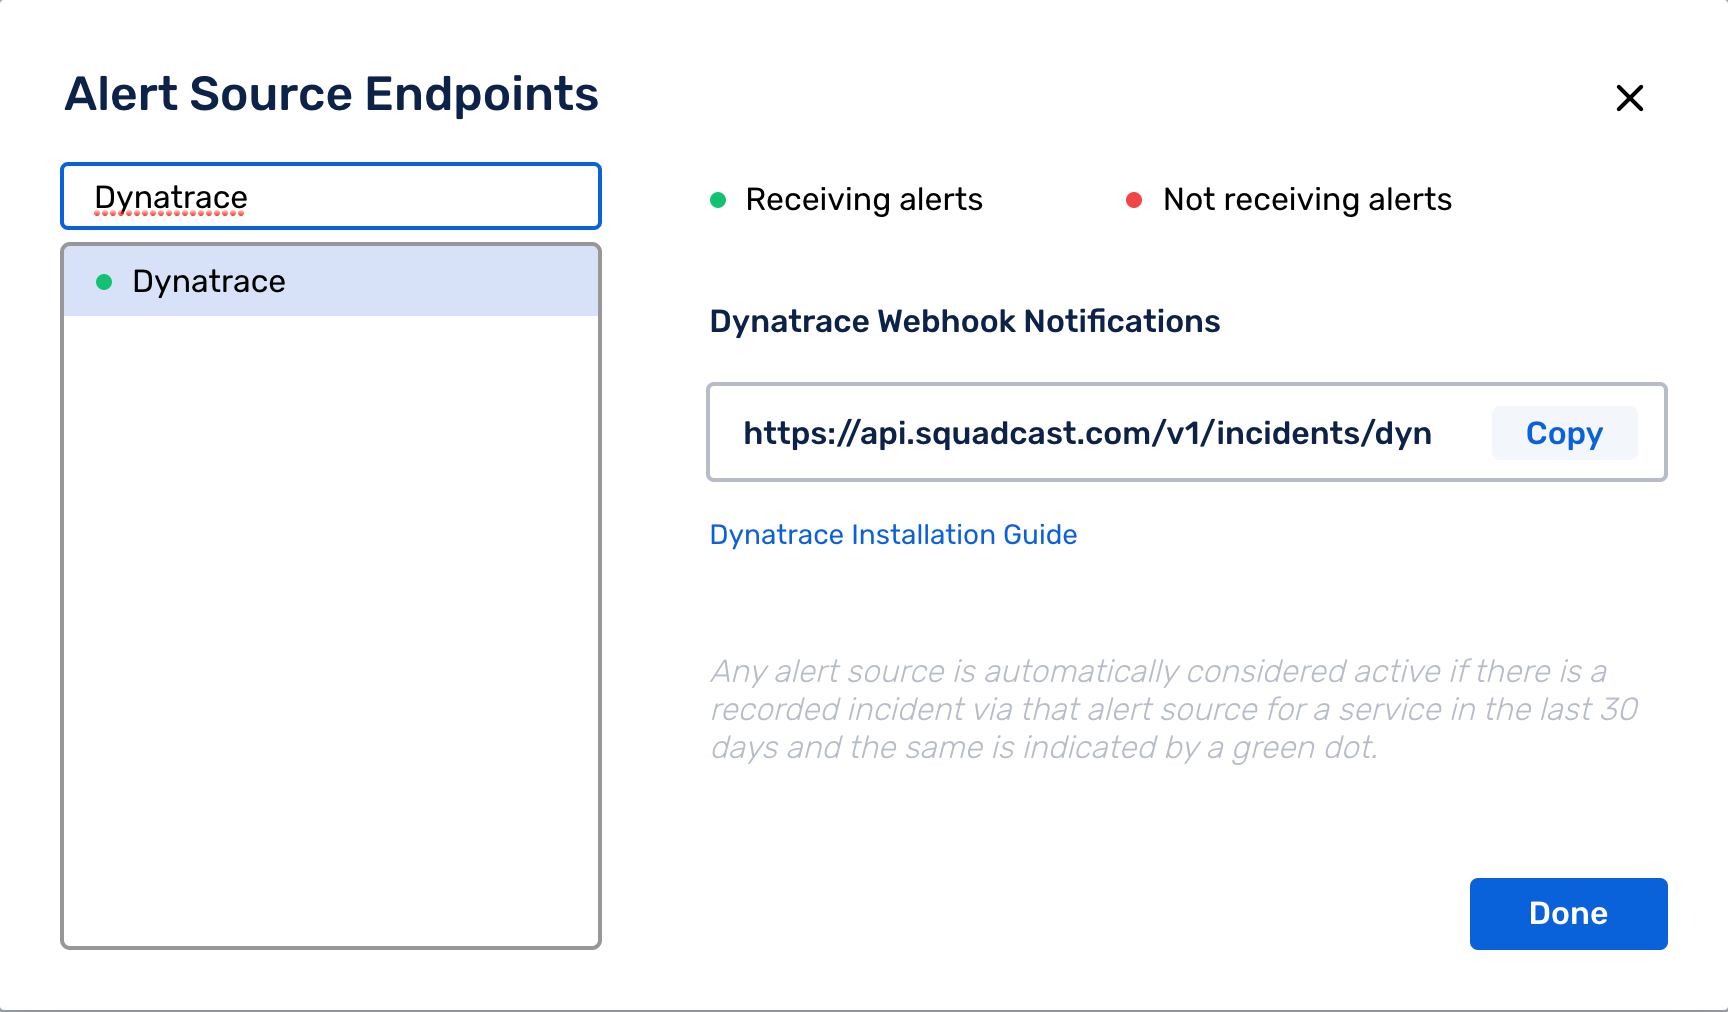Click the italic note about active alert sources
Image resolution: width=1728 pixels, height=1012 pixels.
pyautogui.click(x=1174, y=709)
